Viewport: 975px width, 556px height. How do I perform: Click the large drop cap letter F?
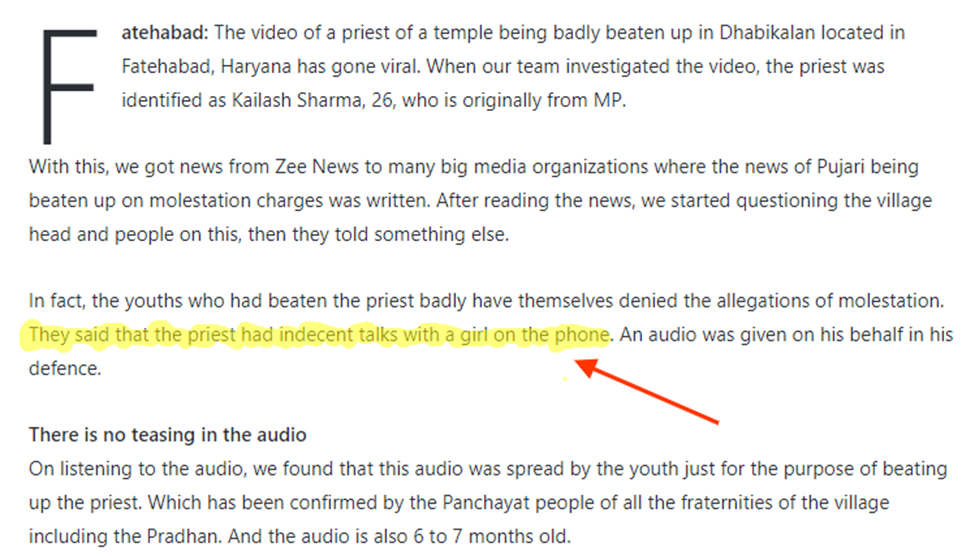(x=69, y=86)
